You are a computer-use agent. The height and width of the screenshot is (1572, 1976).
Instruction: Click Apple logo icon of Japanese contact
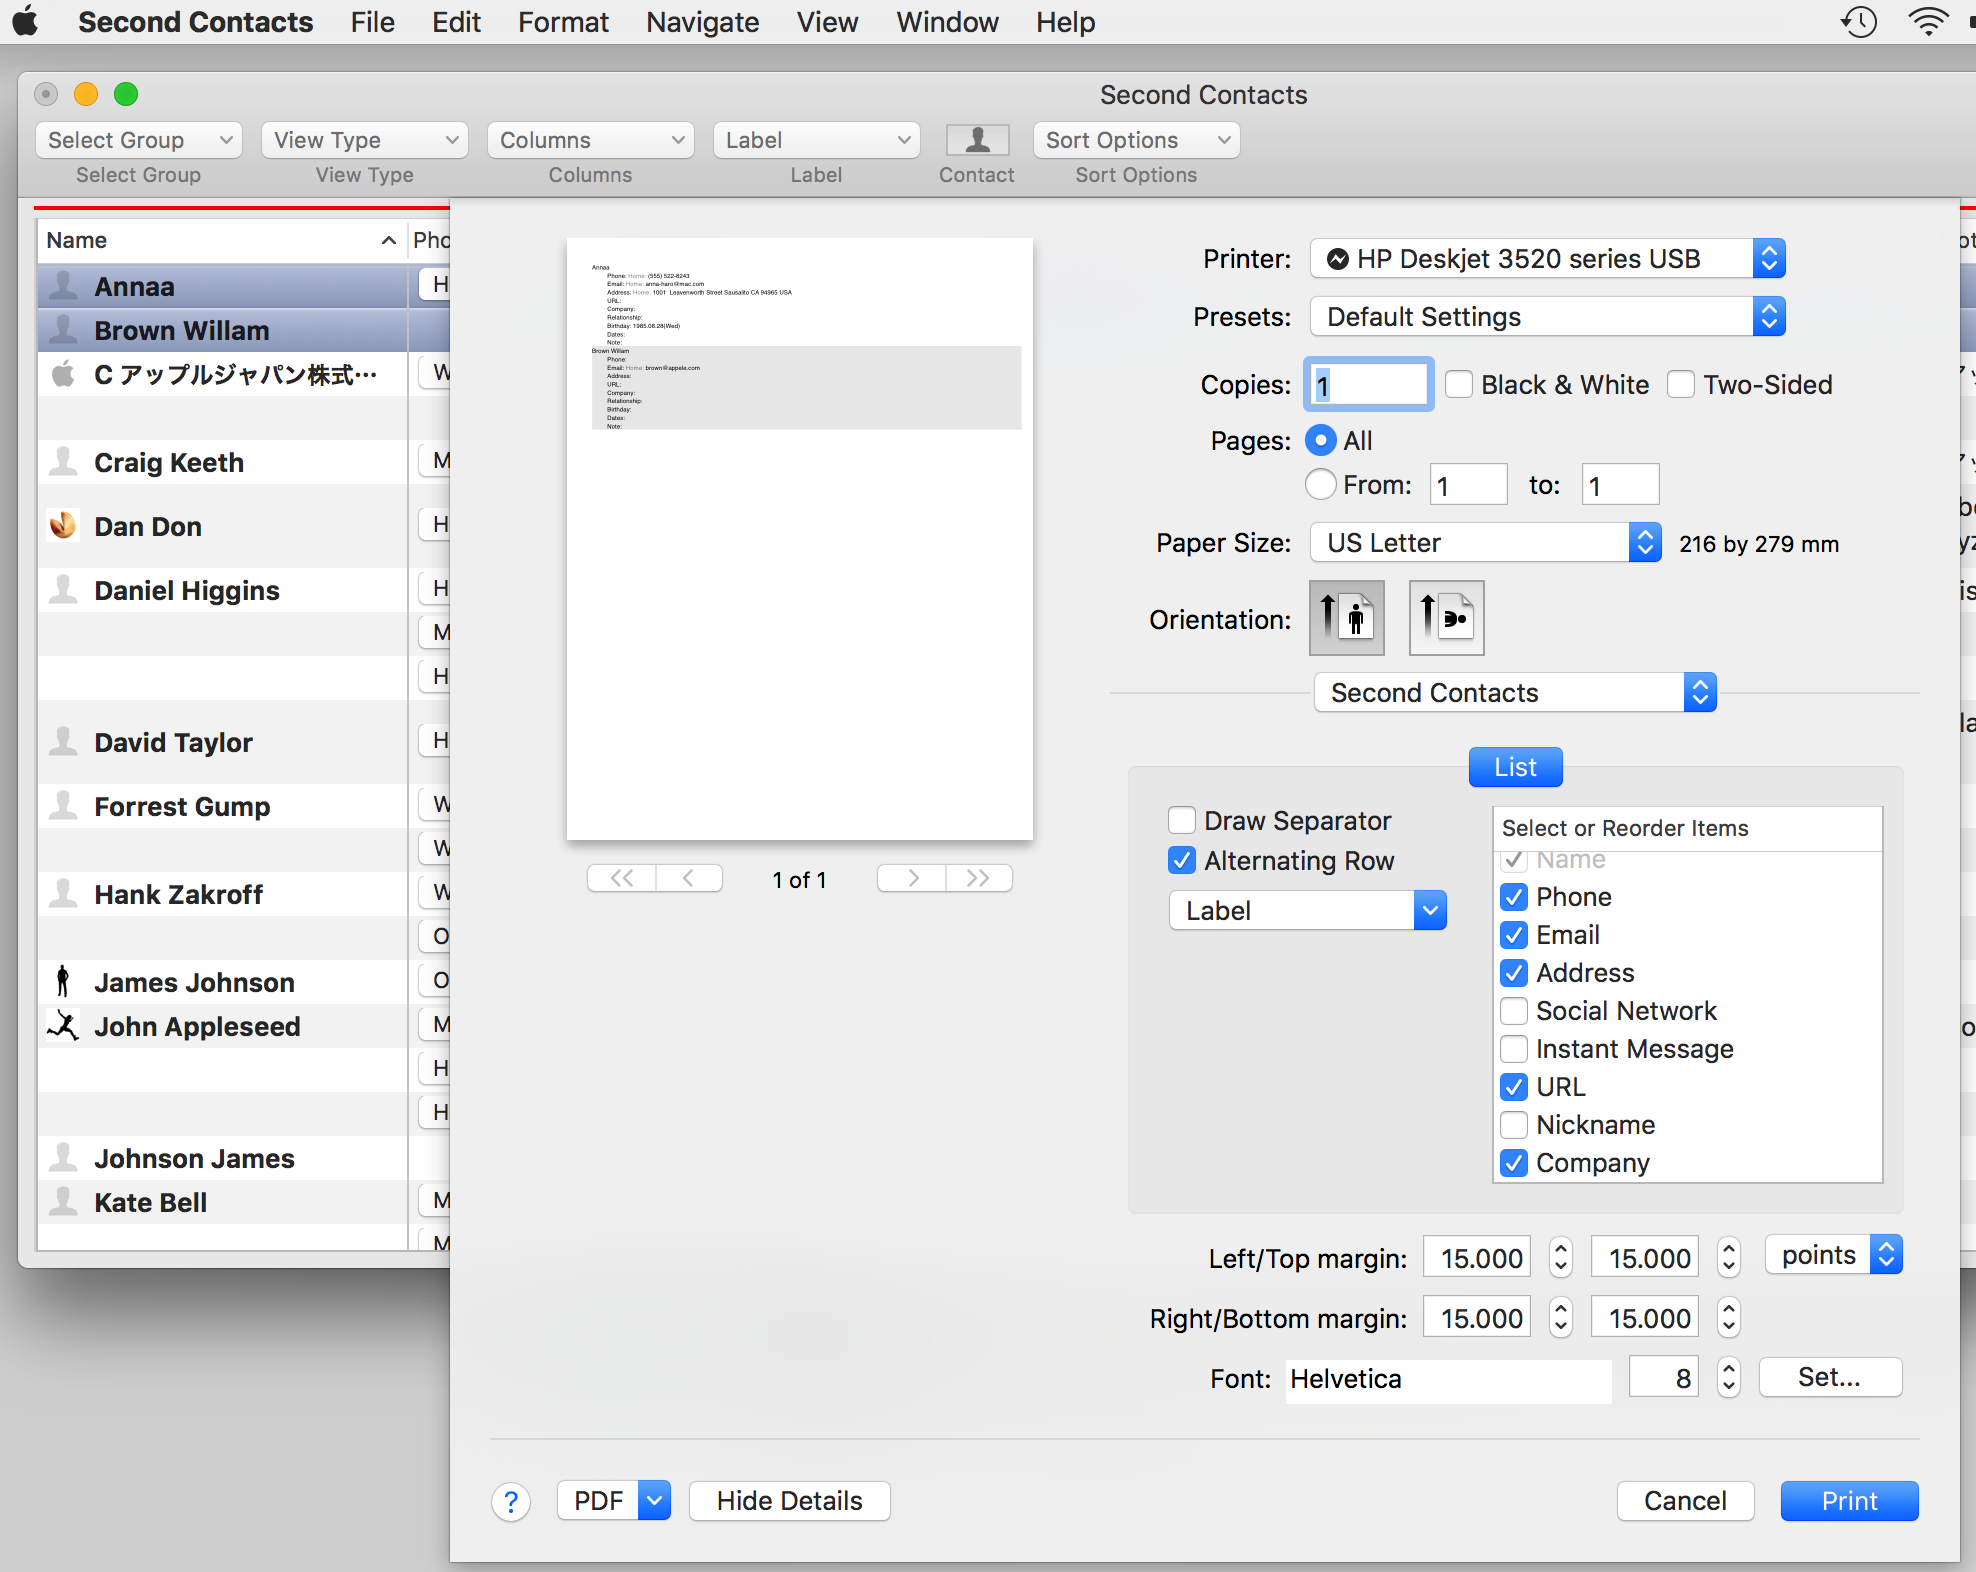[64, 374]
